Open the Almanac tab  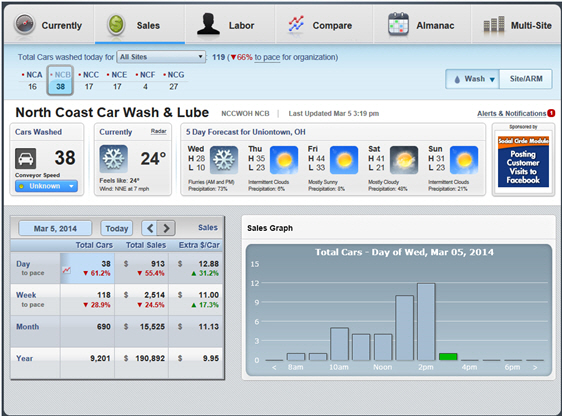point(422,25)
